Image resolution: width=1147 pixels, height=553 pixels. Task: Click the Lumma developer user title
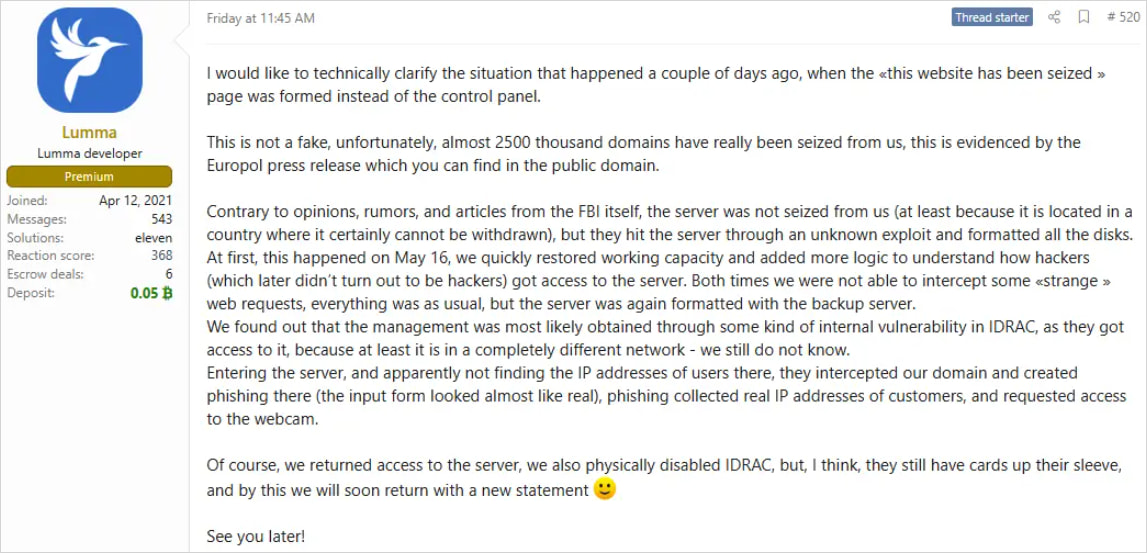[90, 154]
